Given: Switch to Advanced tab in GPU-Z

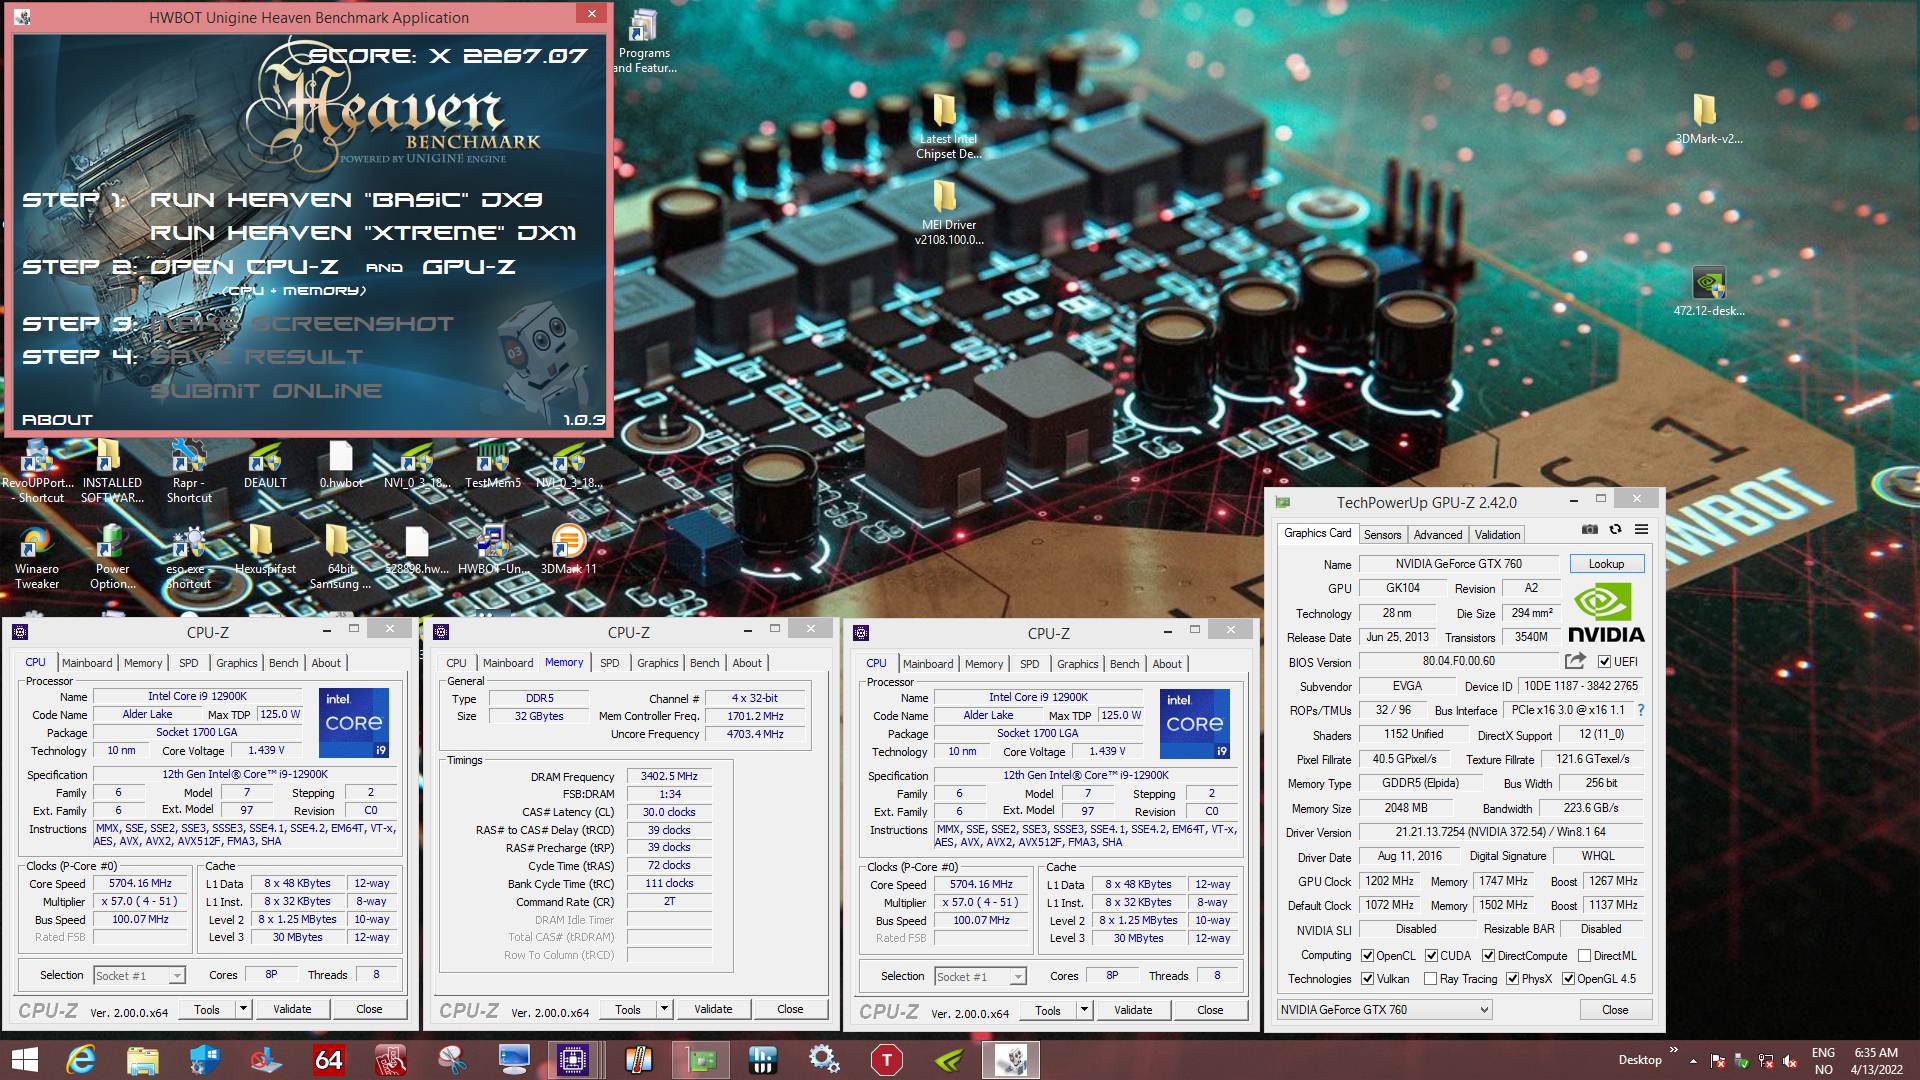Looking at the screenshot, I should (x=1437, y=535).
